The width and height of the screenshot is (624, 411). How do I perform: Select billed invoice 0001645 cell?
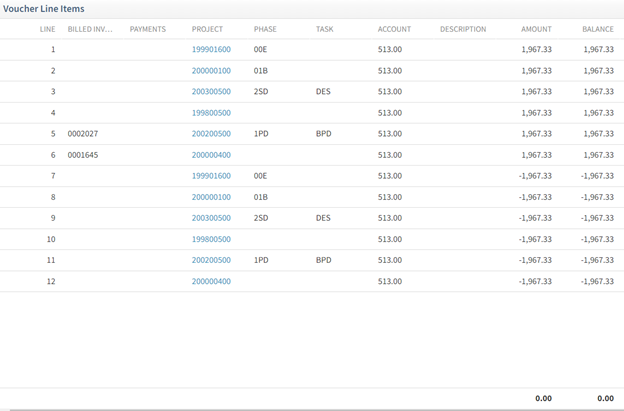(83, 155)
